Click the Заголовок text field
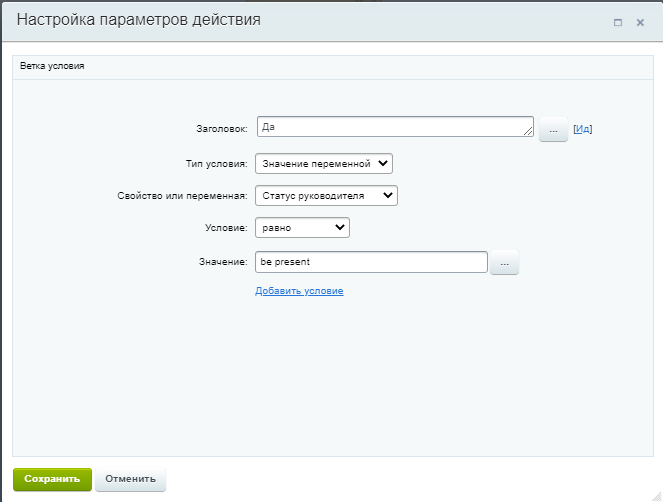Image resolution: width=663 pixels, height=502 pixels. coord(395,126)
